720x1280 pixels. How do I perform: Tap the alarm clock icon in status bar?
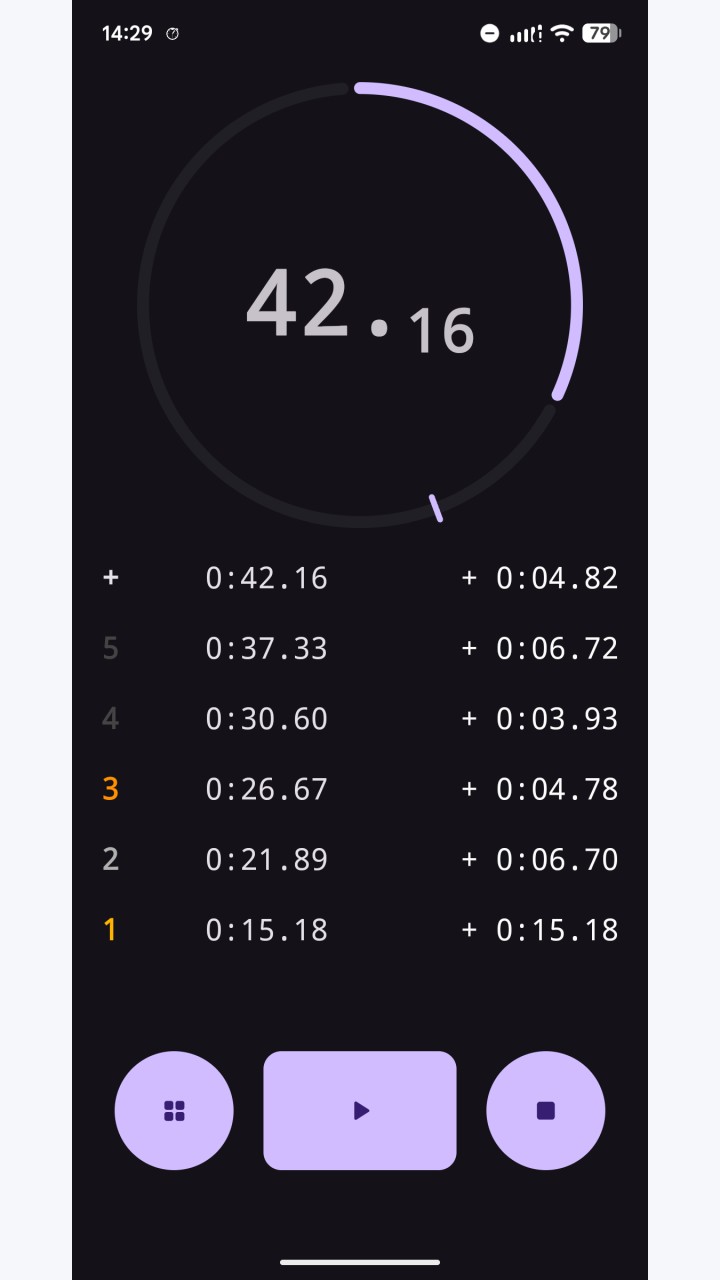[x=172, y=34]
